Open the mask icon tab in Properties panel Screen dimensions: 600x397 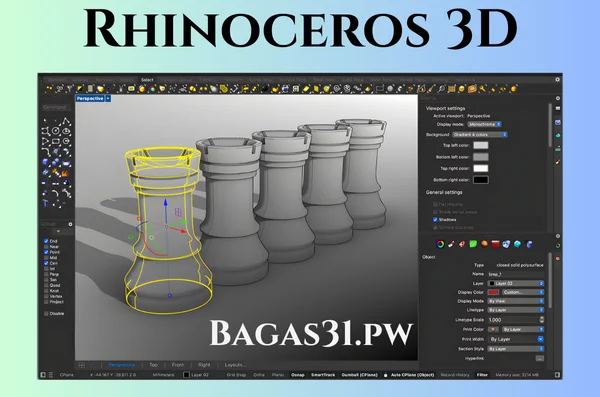click(506, 244)
